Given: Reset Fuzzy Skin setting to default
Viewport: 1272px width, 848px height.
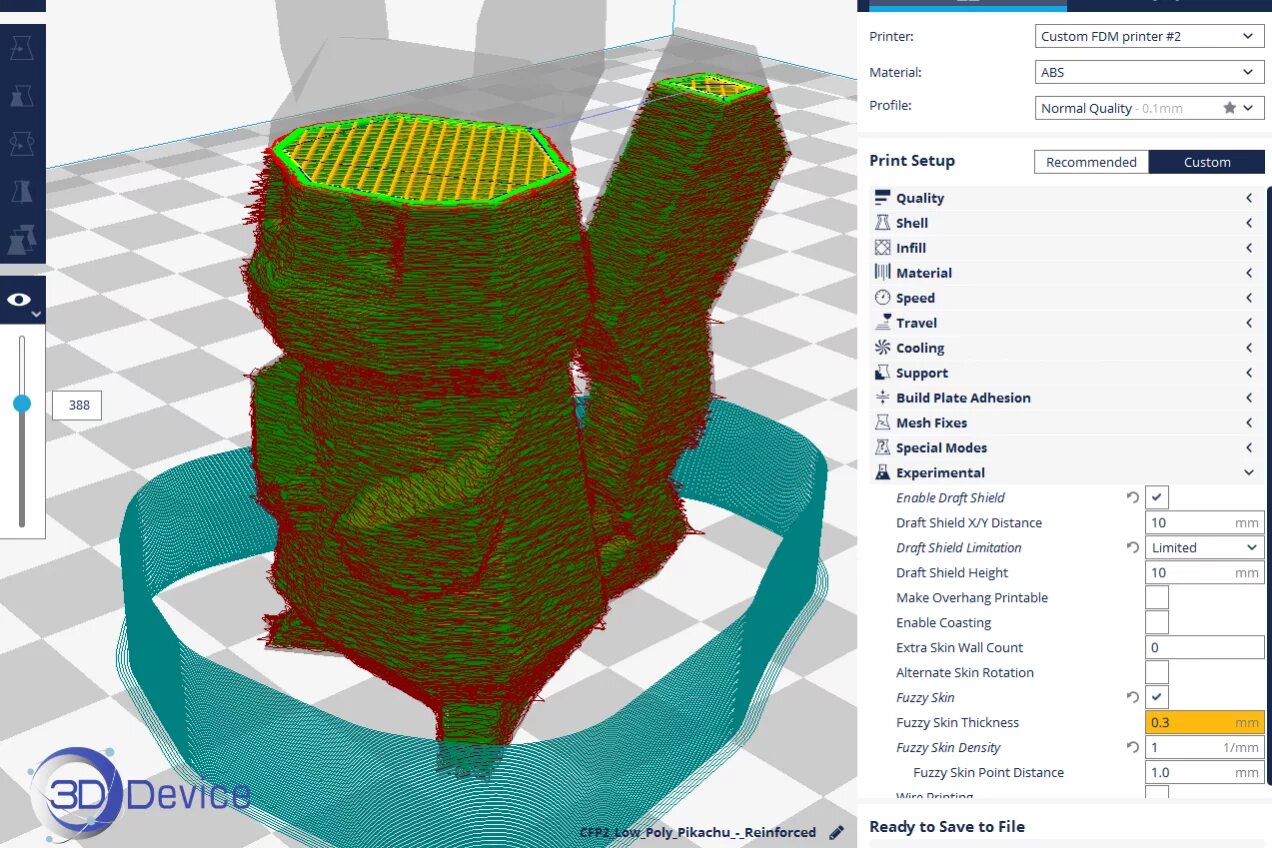Looking at the screenshot, I should pyautogui.click(x=1132, y=697).
